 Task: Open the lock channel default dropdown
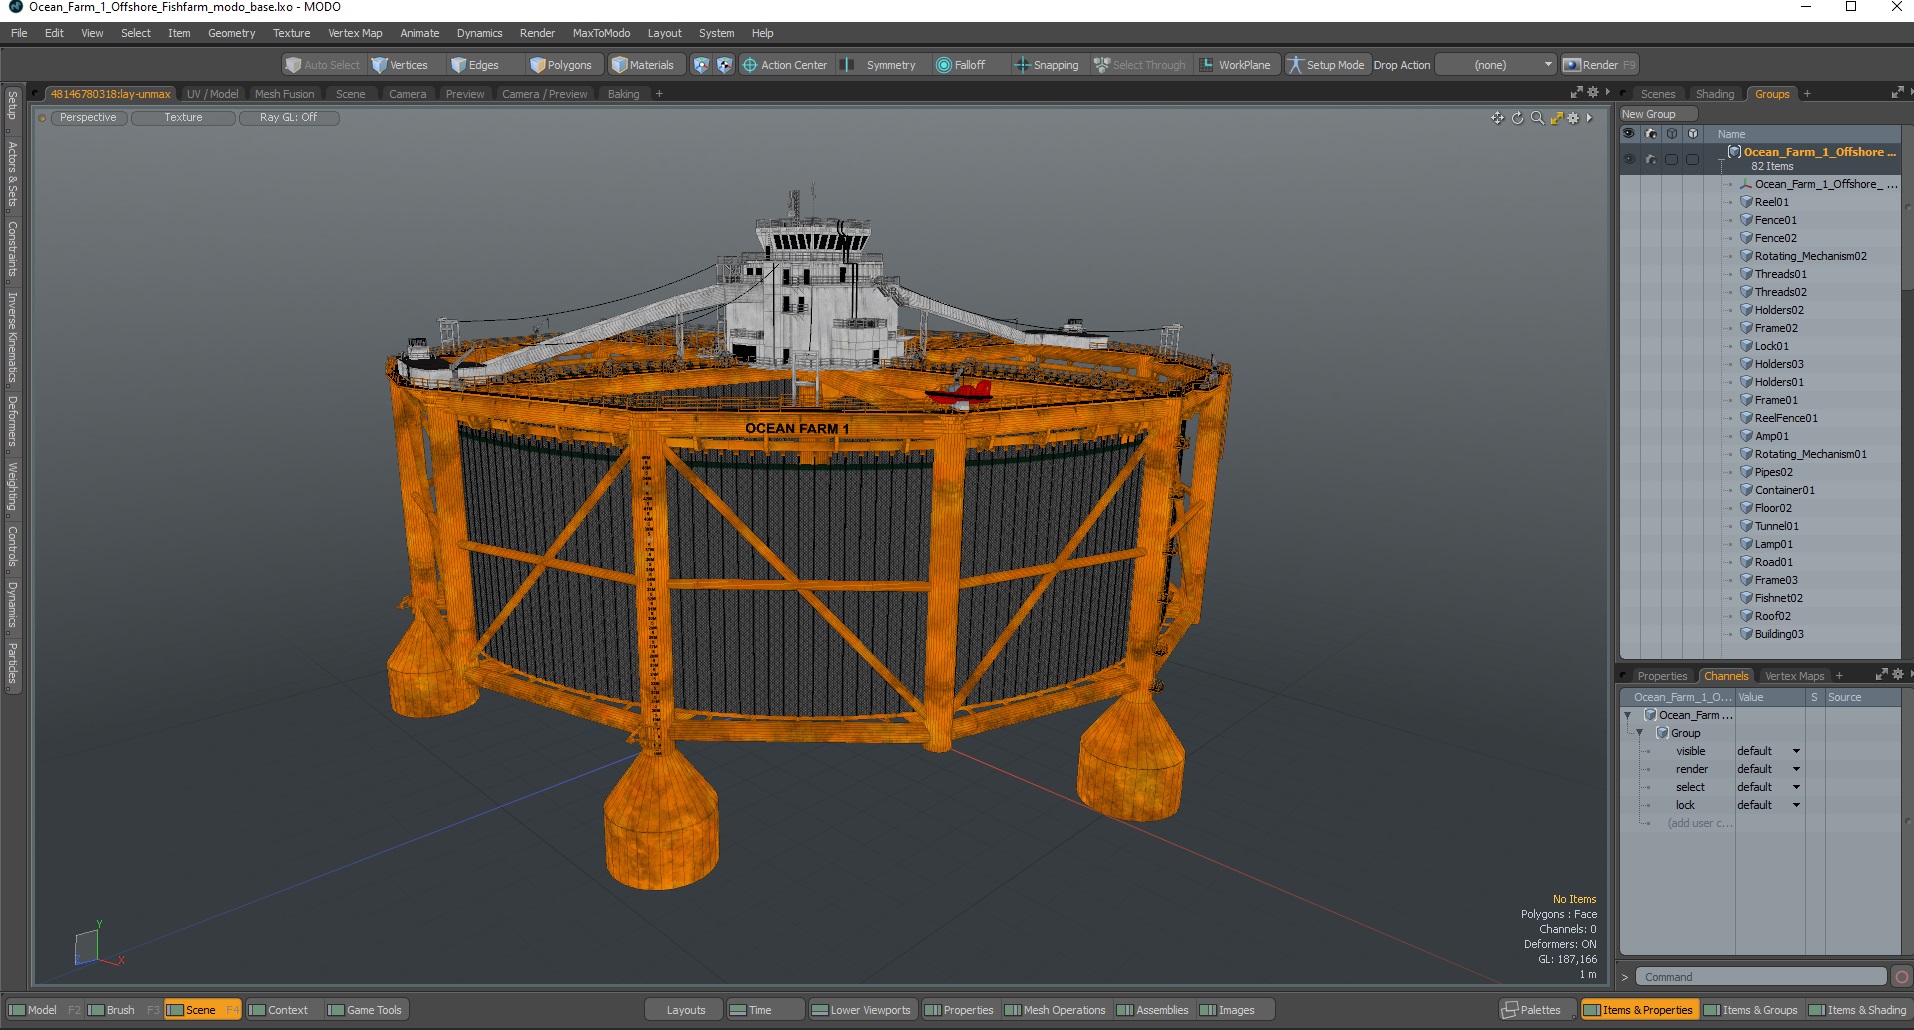click(x=1768, y=805)
